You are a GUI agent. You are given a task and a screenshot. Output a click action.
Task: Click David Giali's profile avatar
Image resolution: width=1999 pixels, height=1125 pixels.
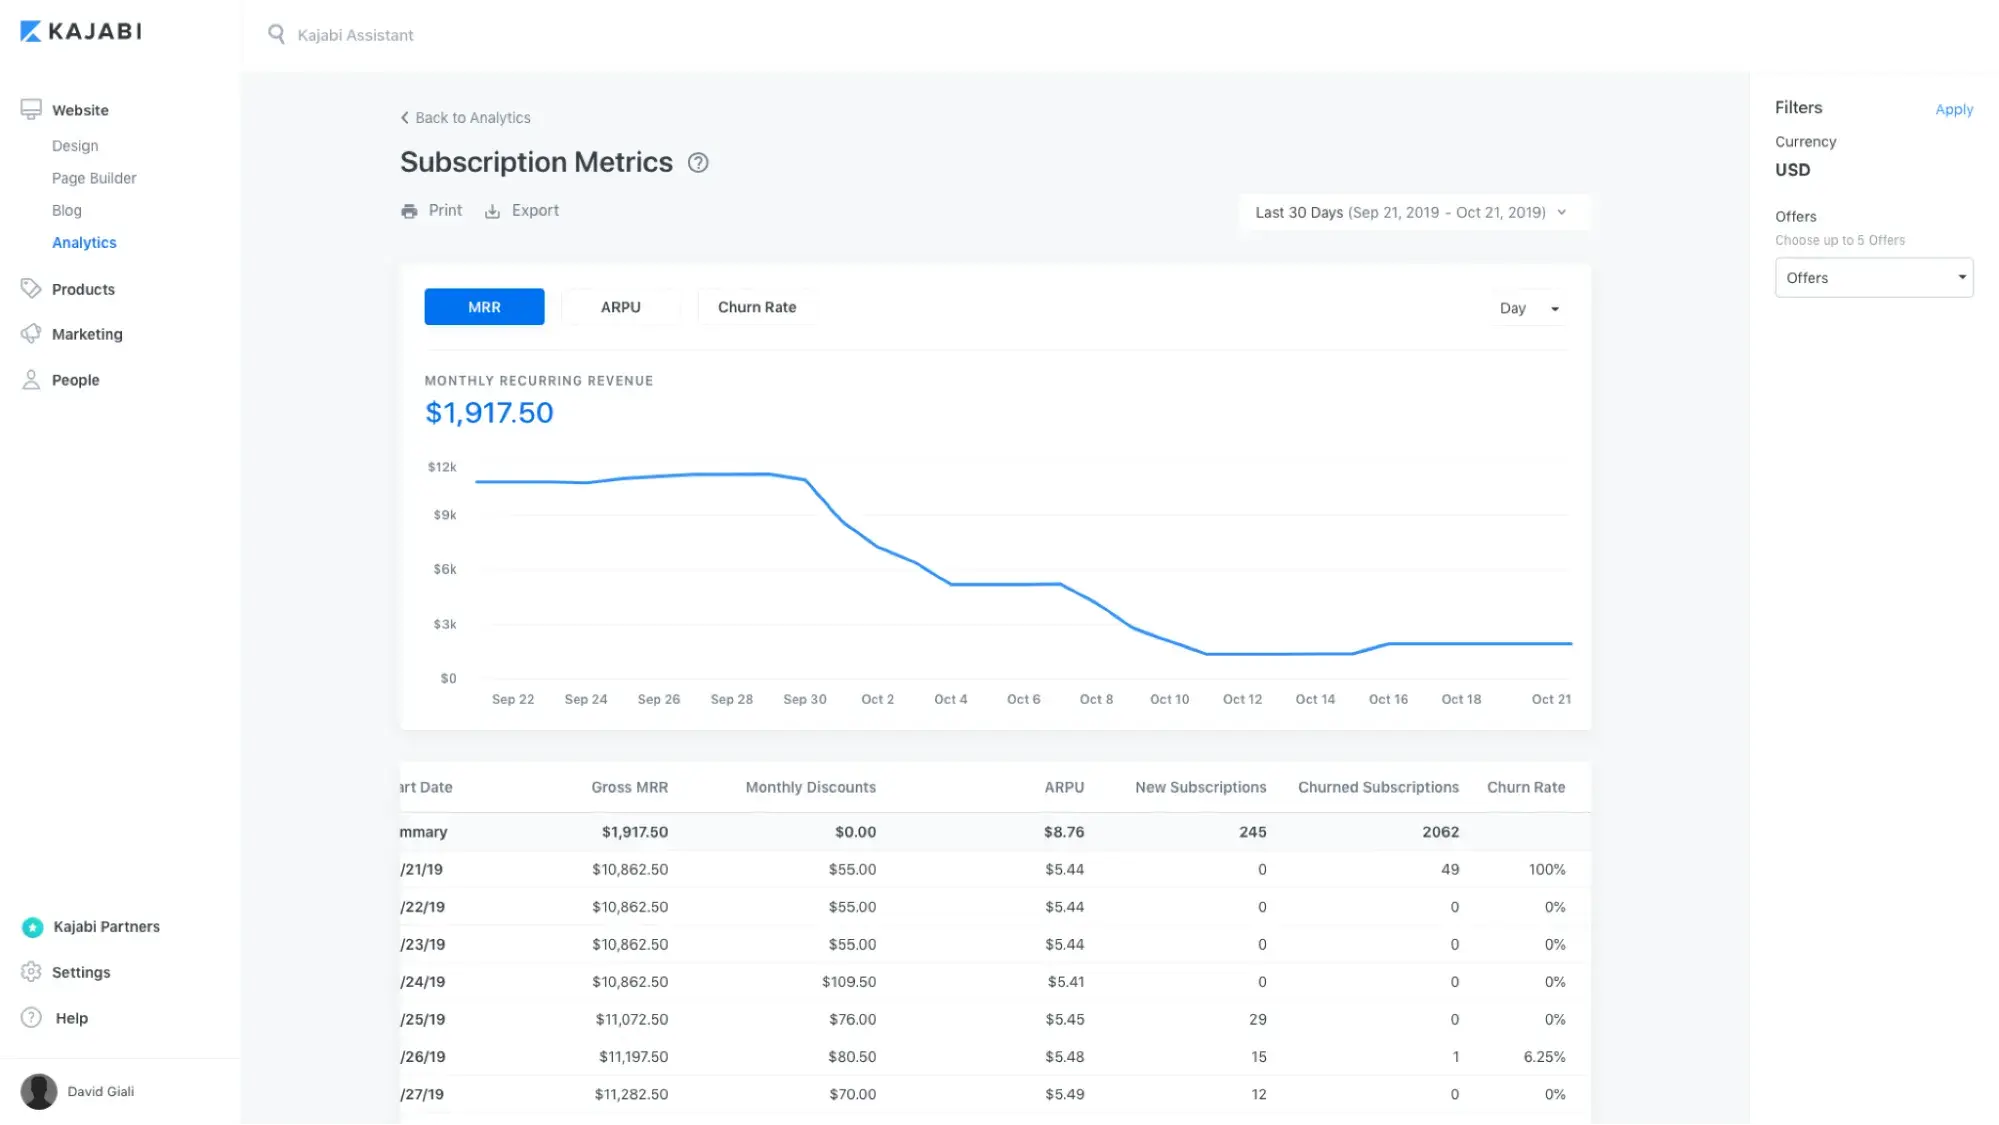[x=38, y=1091]
